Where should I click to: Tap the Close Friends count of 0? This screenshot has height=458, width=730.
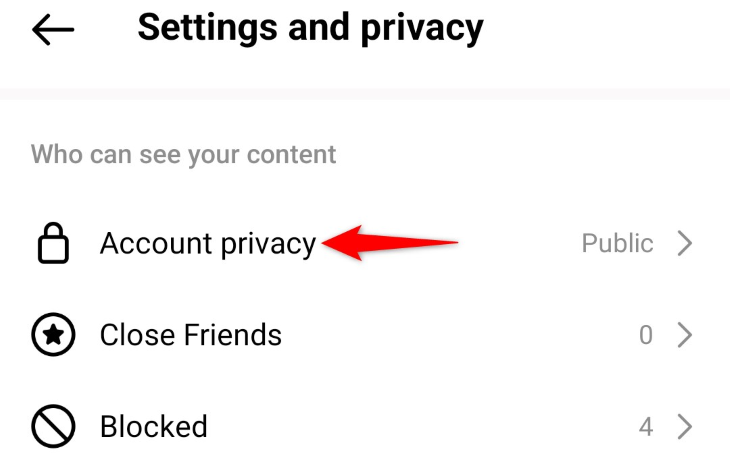click(646, 336)
